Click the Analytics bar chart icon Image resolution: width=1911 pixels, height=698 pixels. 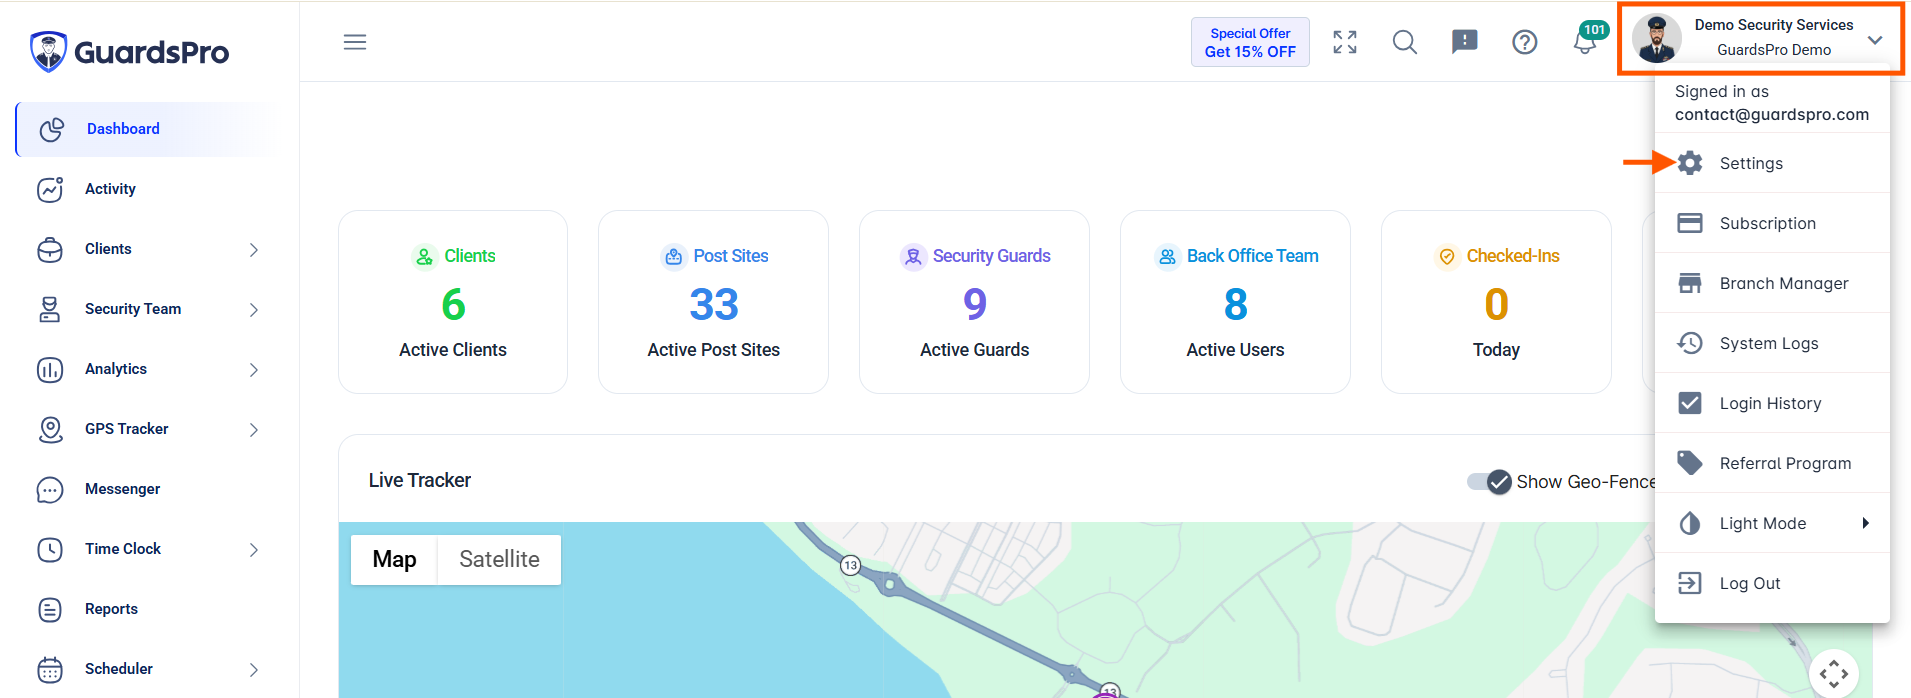pyautogui.click(x=50, y=369)
